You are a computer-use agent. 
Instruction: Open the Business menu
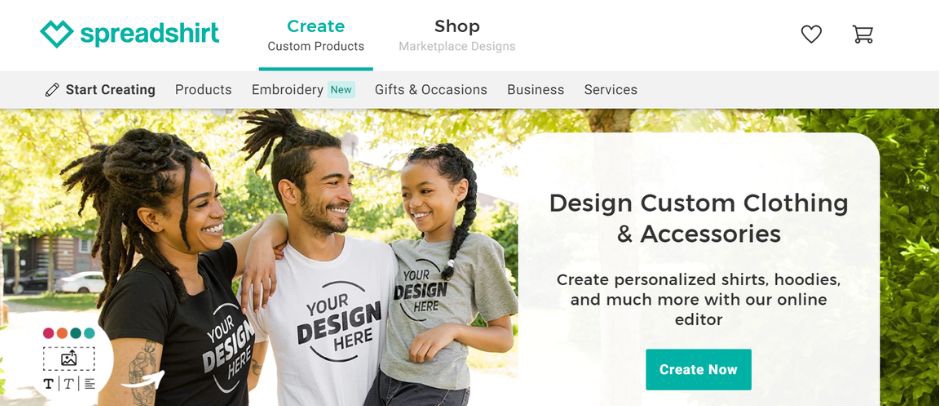click(535, 90)
